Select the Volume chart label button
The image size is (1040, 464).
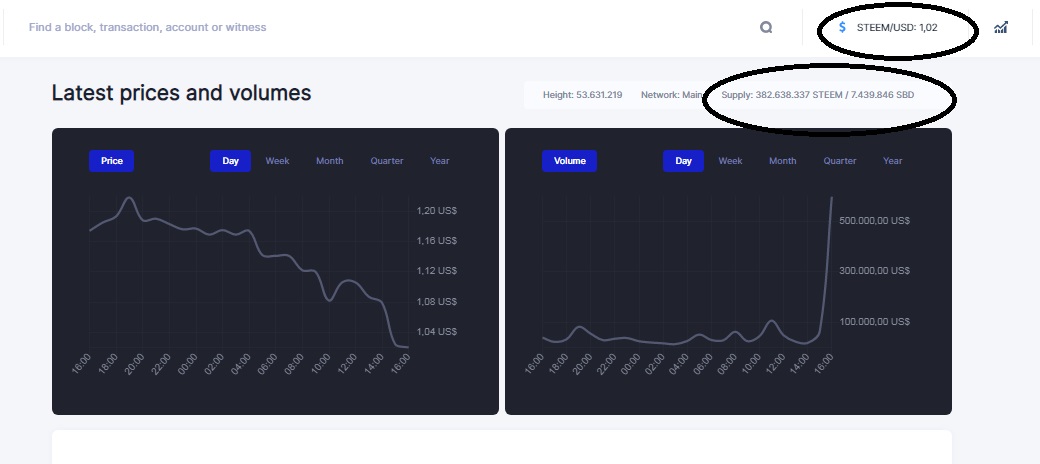click(x=569, y=161)
